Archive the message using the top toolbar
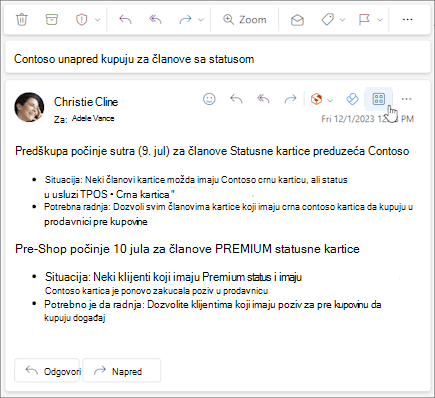Screen dimensions: 435x398 51,19
